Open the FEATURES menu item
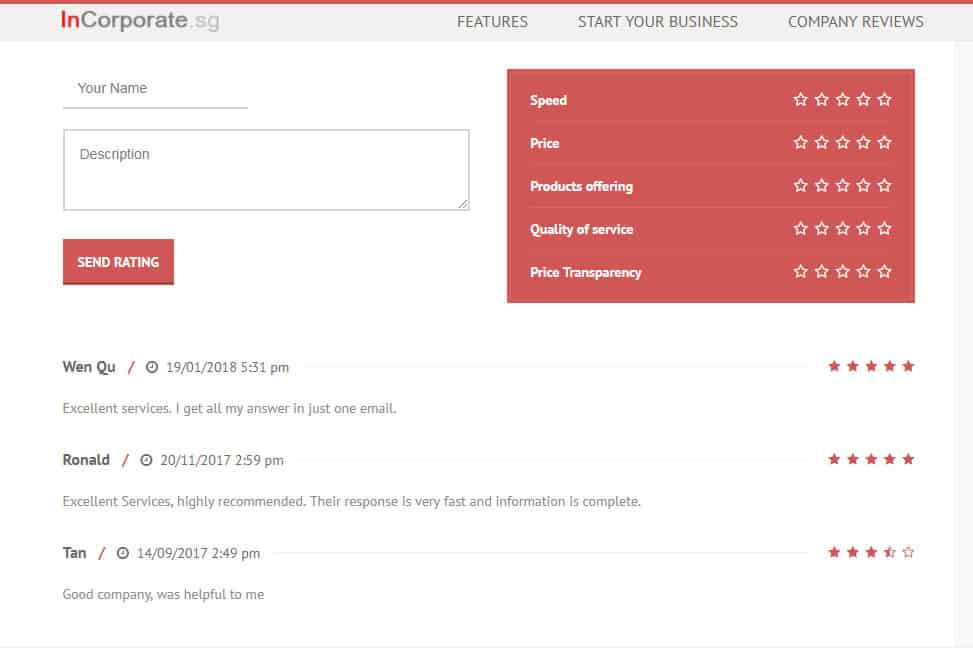This screenshot has width=973, height=648. (492, 22)
